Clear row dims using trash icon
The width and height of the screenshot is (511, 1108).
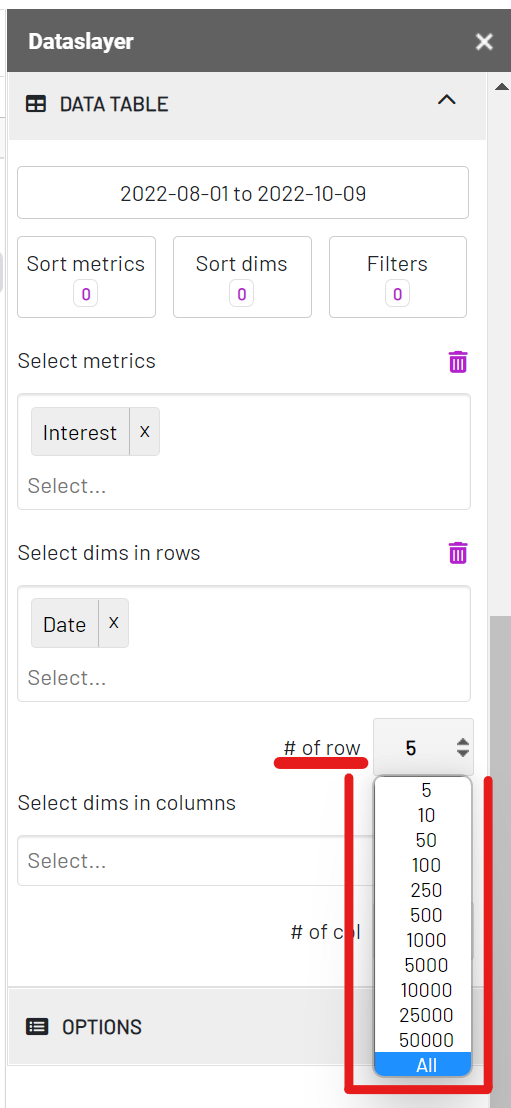coord(458,553)
